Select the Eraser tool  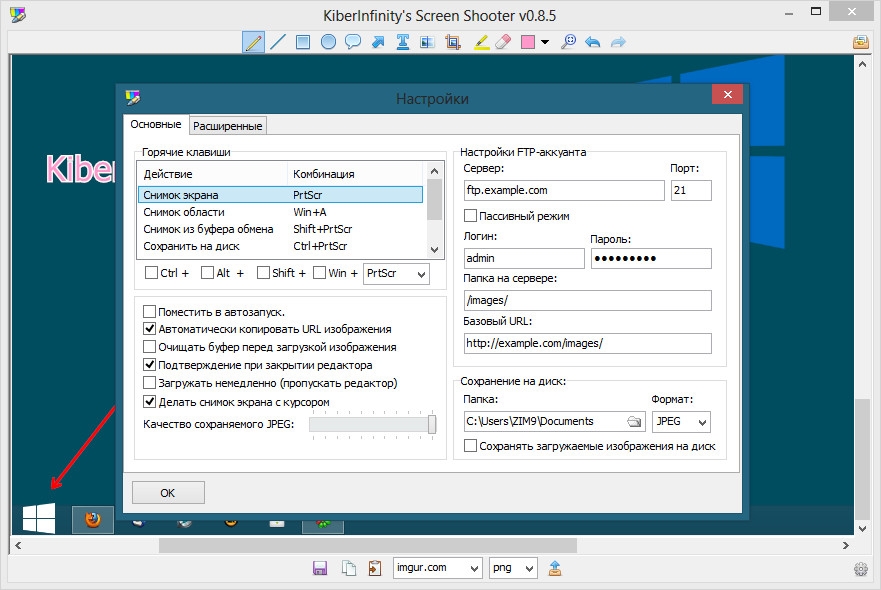pyautogui.click(x=503, y=42)
